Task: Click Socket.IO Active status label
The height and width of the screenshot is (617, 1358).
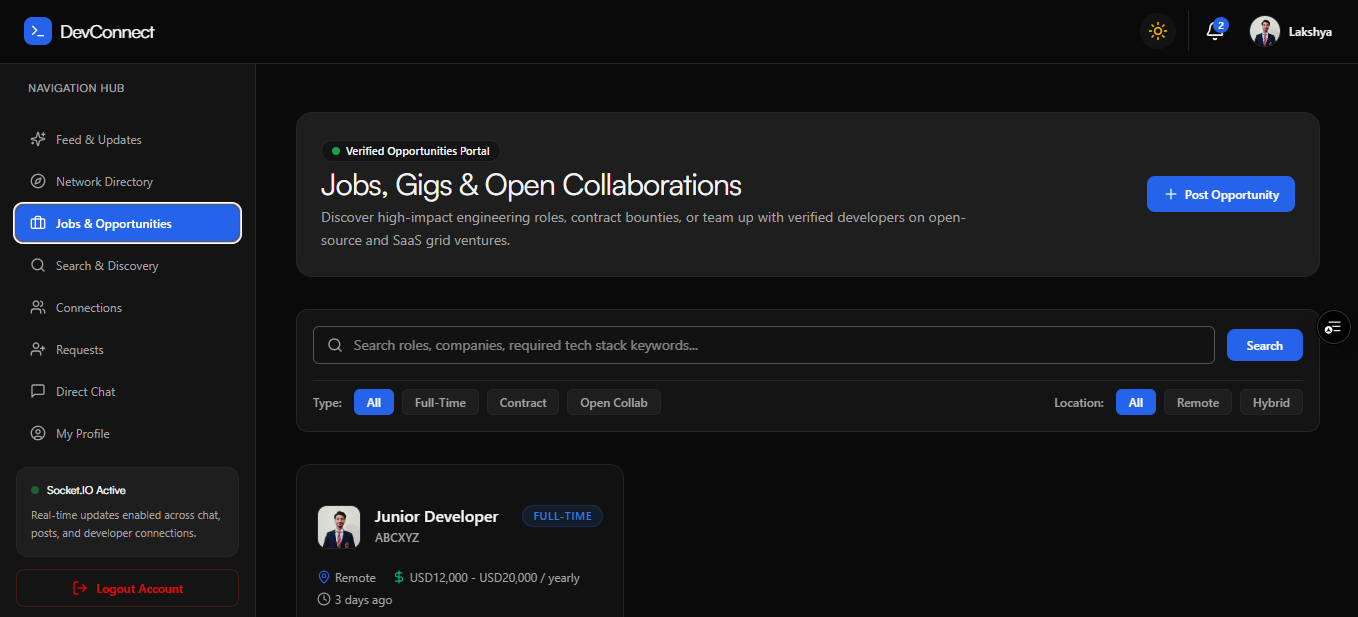Action: click(x=86, y=490)
